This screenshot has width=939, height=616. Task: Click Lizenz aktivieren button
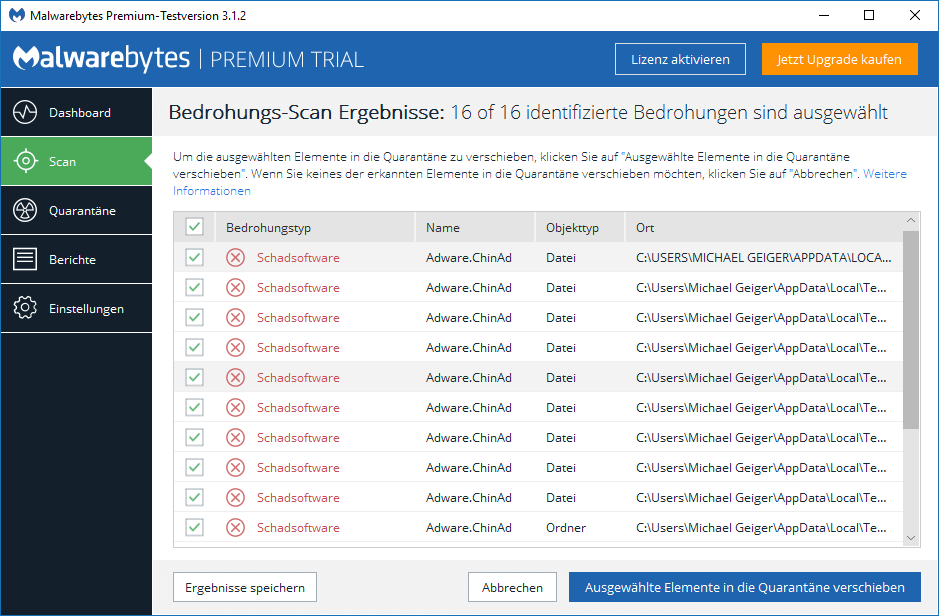pyautogui.click(x=680, y=59)
